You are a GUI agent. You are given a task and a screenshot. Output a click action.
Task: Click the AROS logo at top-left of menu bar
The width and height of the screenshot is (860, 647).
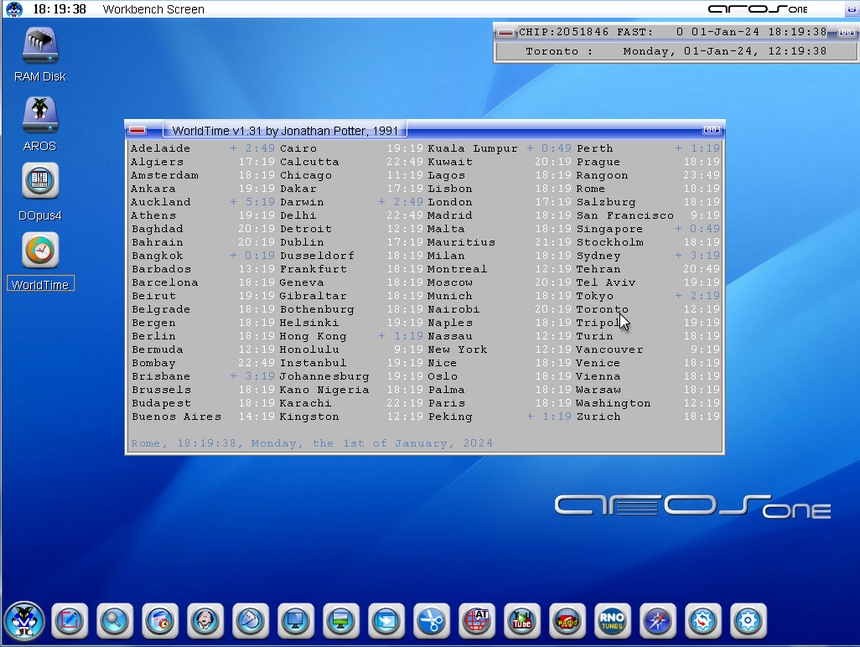pyautogui.click(x=14, y=9)
